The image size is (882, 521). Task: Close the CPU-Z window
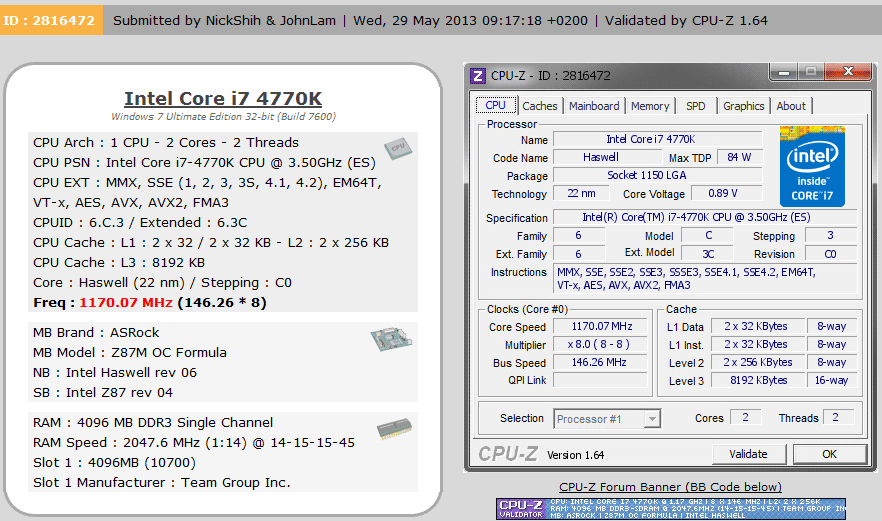848,71
